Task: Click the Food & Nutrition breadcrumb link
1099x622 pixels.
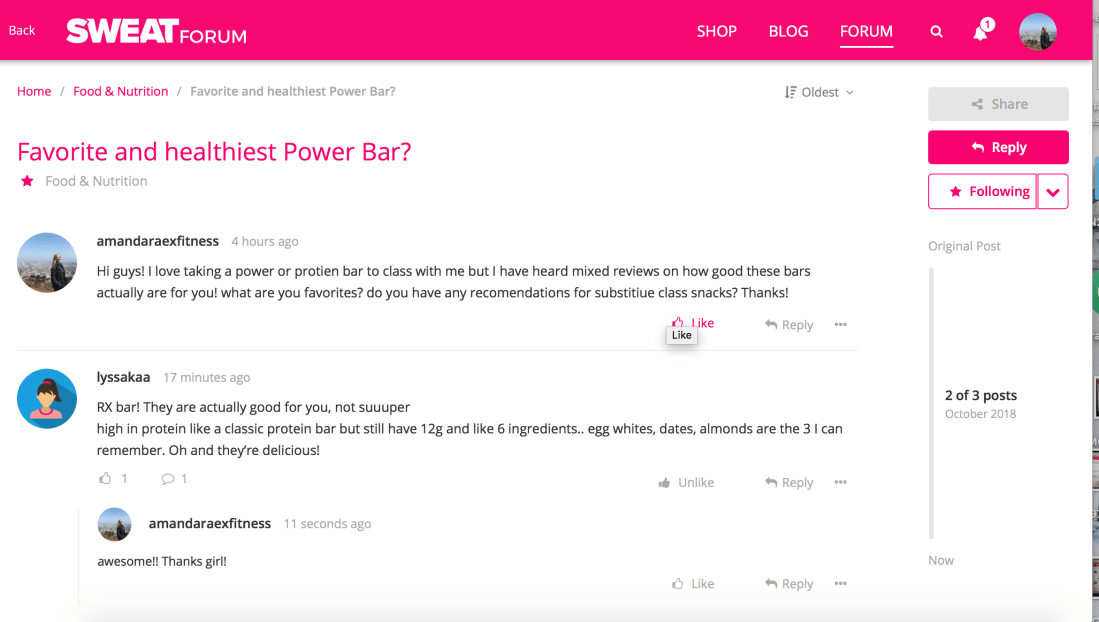Action: point(120,91)
